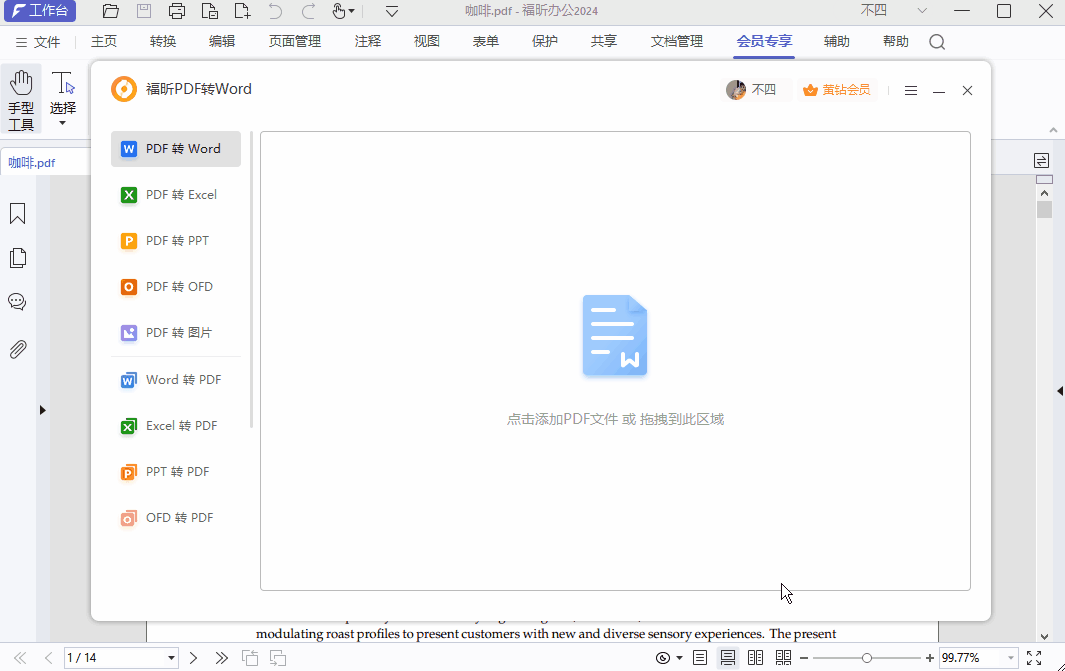Open the Comments panel in sidebar
This screenshot has height=671, width=1065.
click(x=17, y=301)
